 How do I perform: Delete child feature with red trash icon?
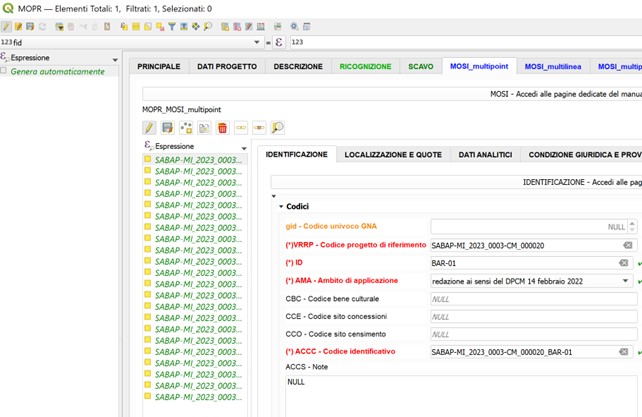[222, 128]
